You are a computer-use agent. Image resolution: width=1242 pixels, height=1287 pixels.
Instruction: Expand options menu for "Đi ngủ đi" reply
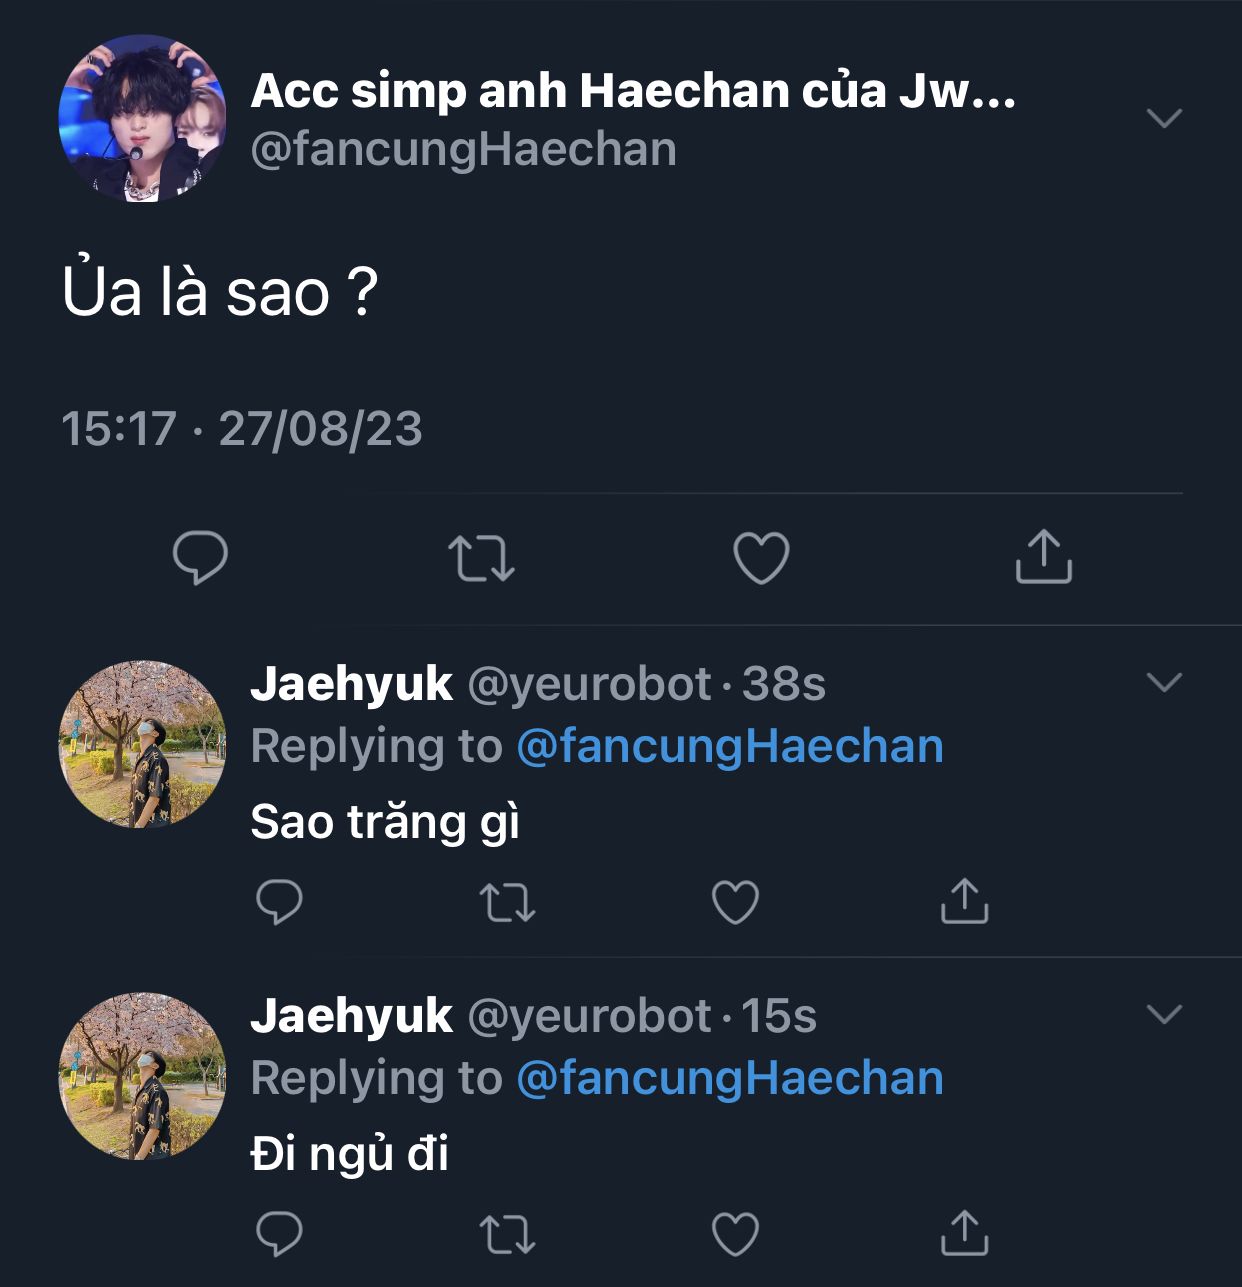[1164, 1014]
